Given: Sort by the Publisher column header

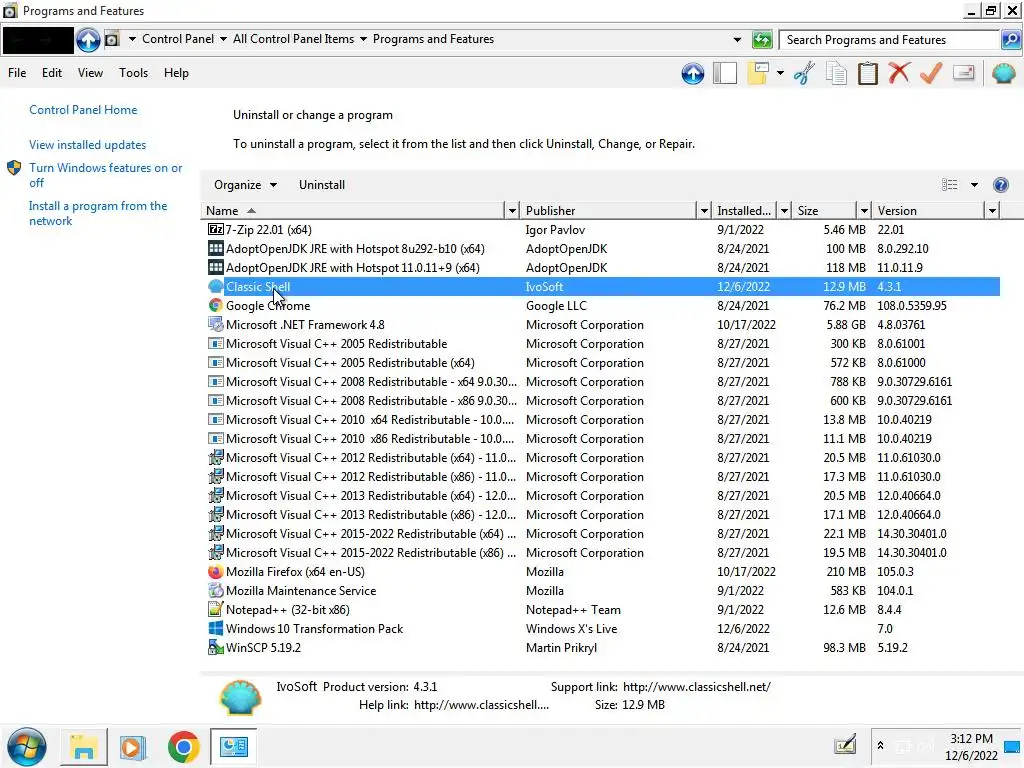Looking at the screenshot, I should point(609,211).
